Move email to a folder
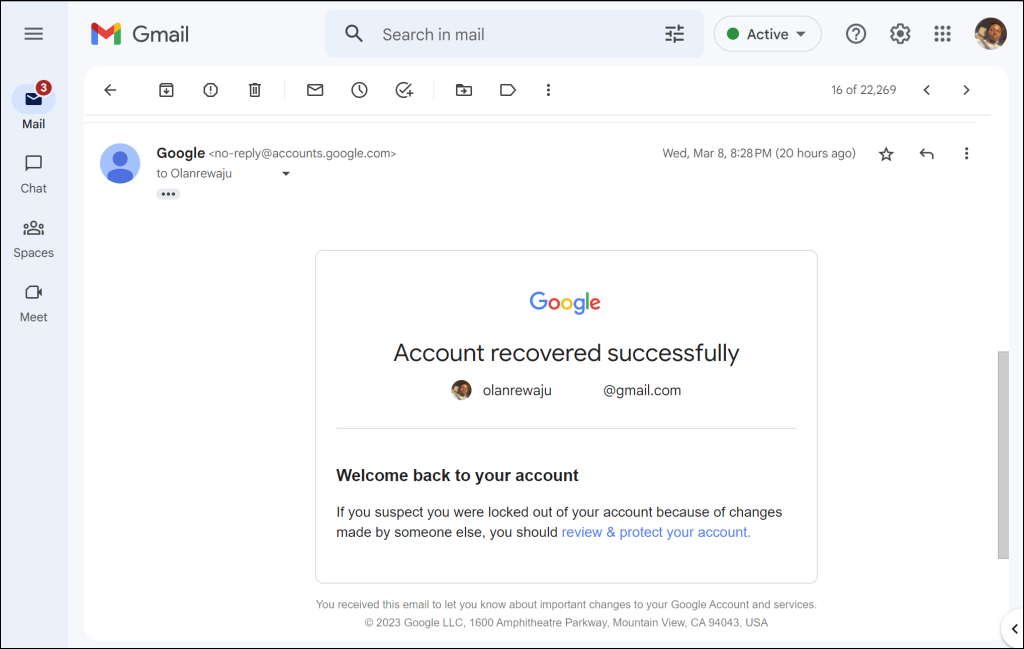The image size is (1024, 649). pos(464,90)
